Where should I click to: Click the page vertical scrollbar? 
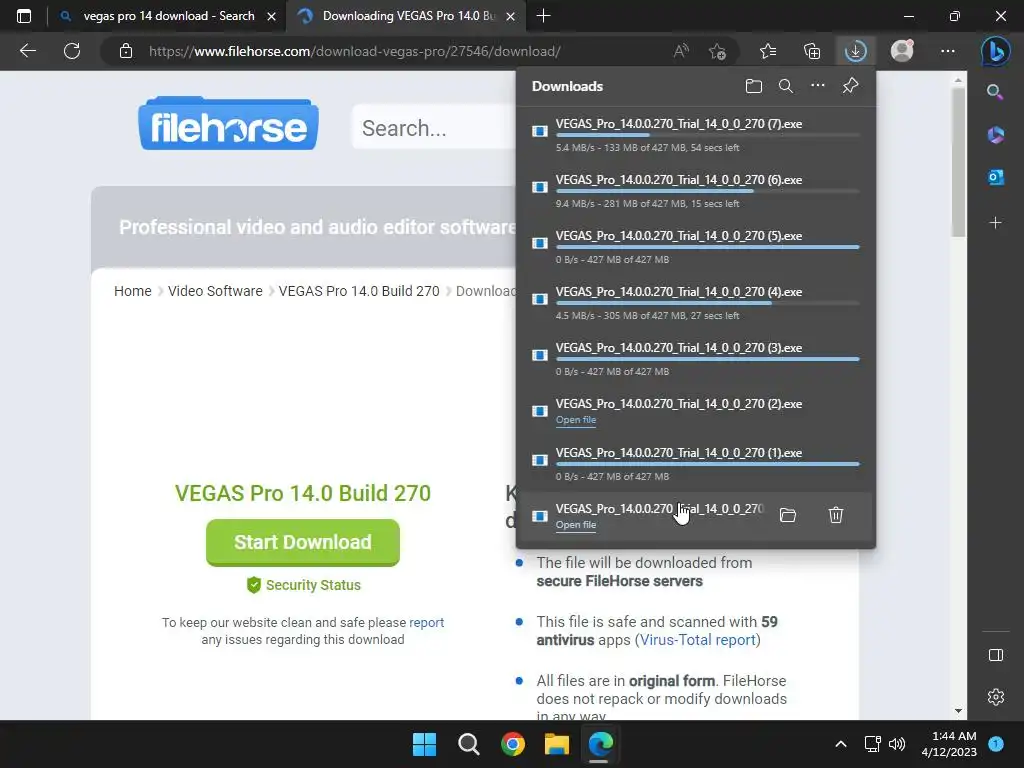coord(958,163)
